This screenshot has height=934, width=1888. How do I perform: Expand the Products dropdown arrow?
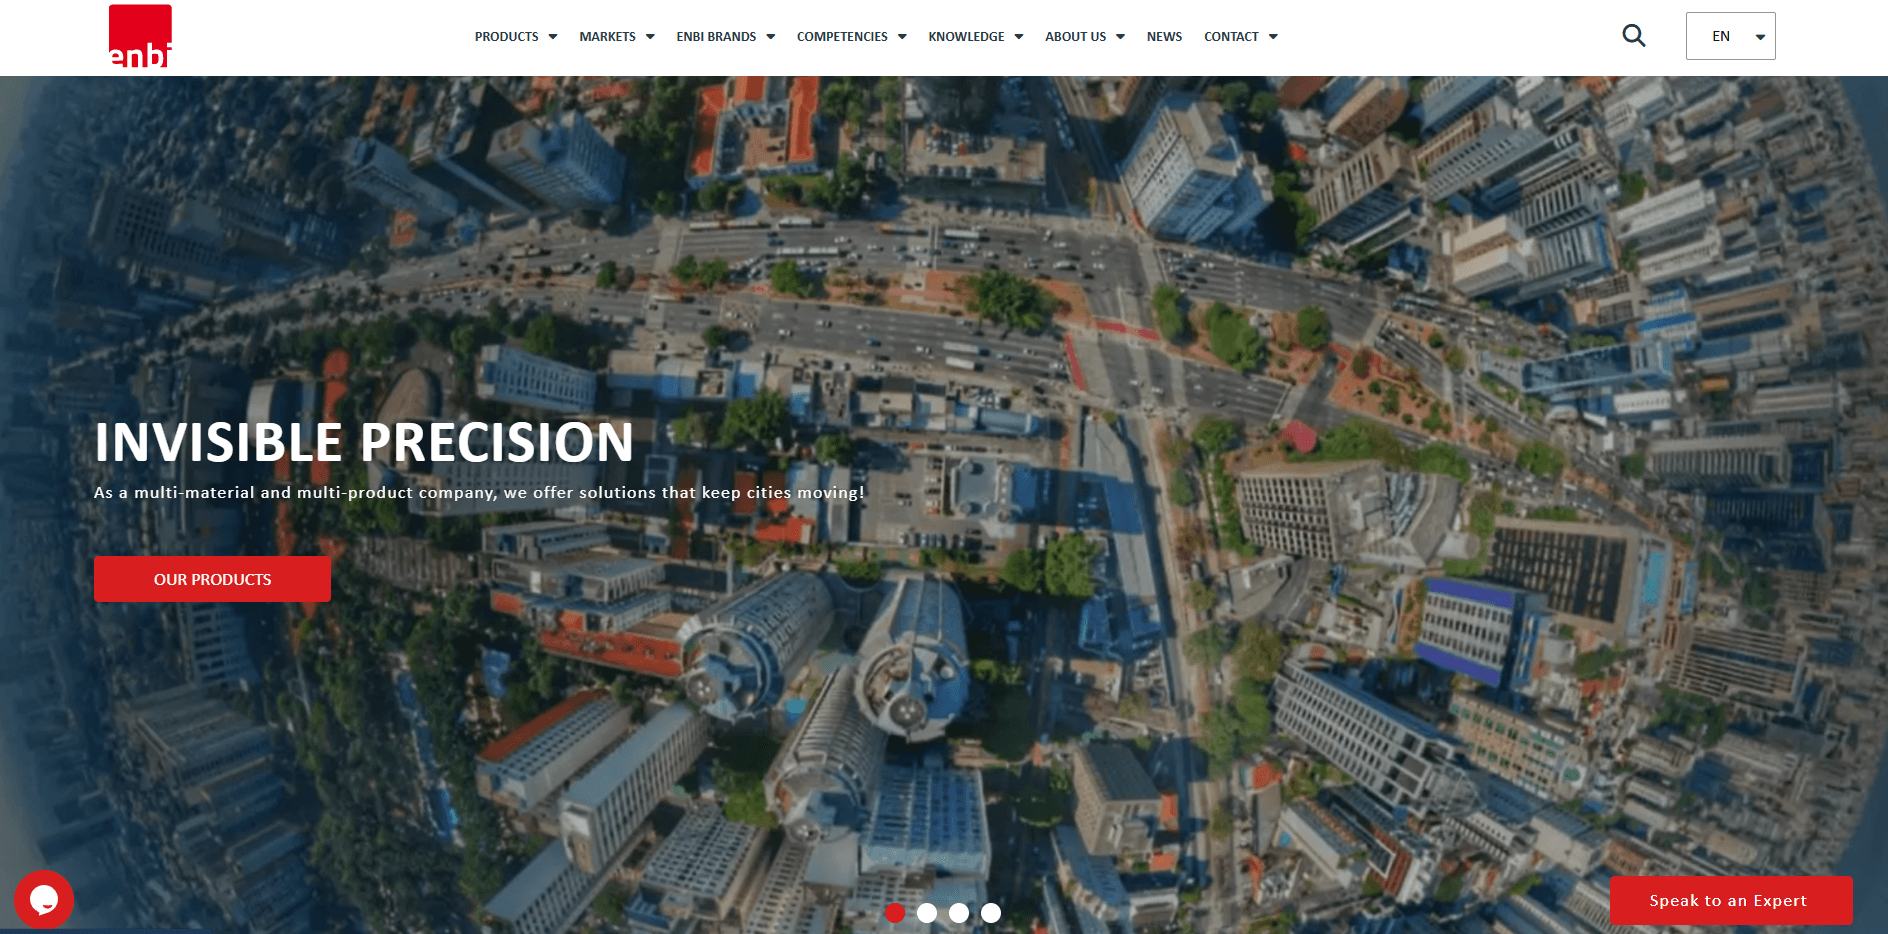coord(553,37)
